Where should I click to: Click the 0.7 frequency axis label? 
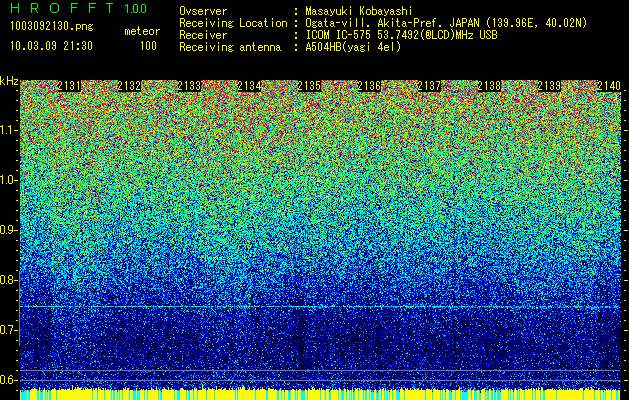pyautogui.click(x=8, y=330)
